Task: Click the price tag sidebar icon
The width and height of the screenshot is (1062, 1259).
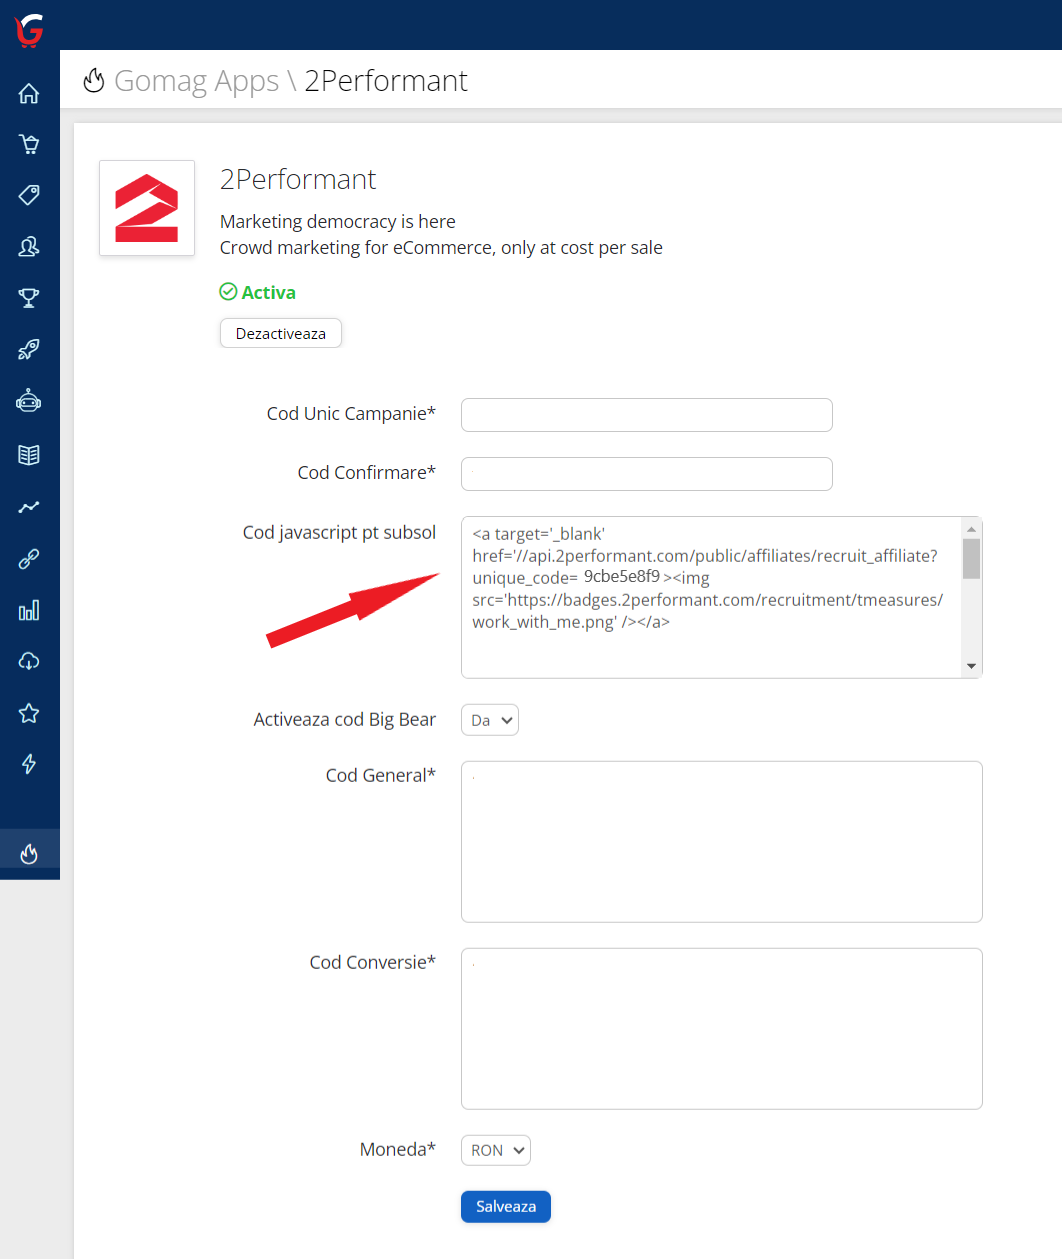Action: click(29, 194)
